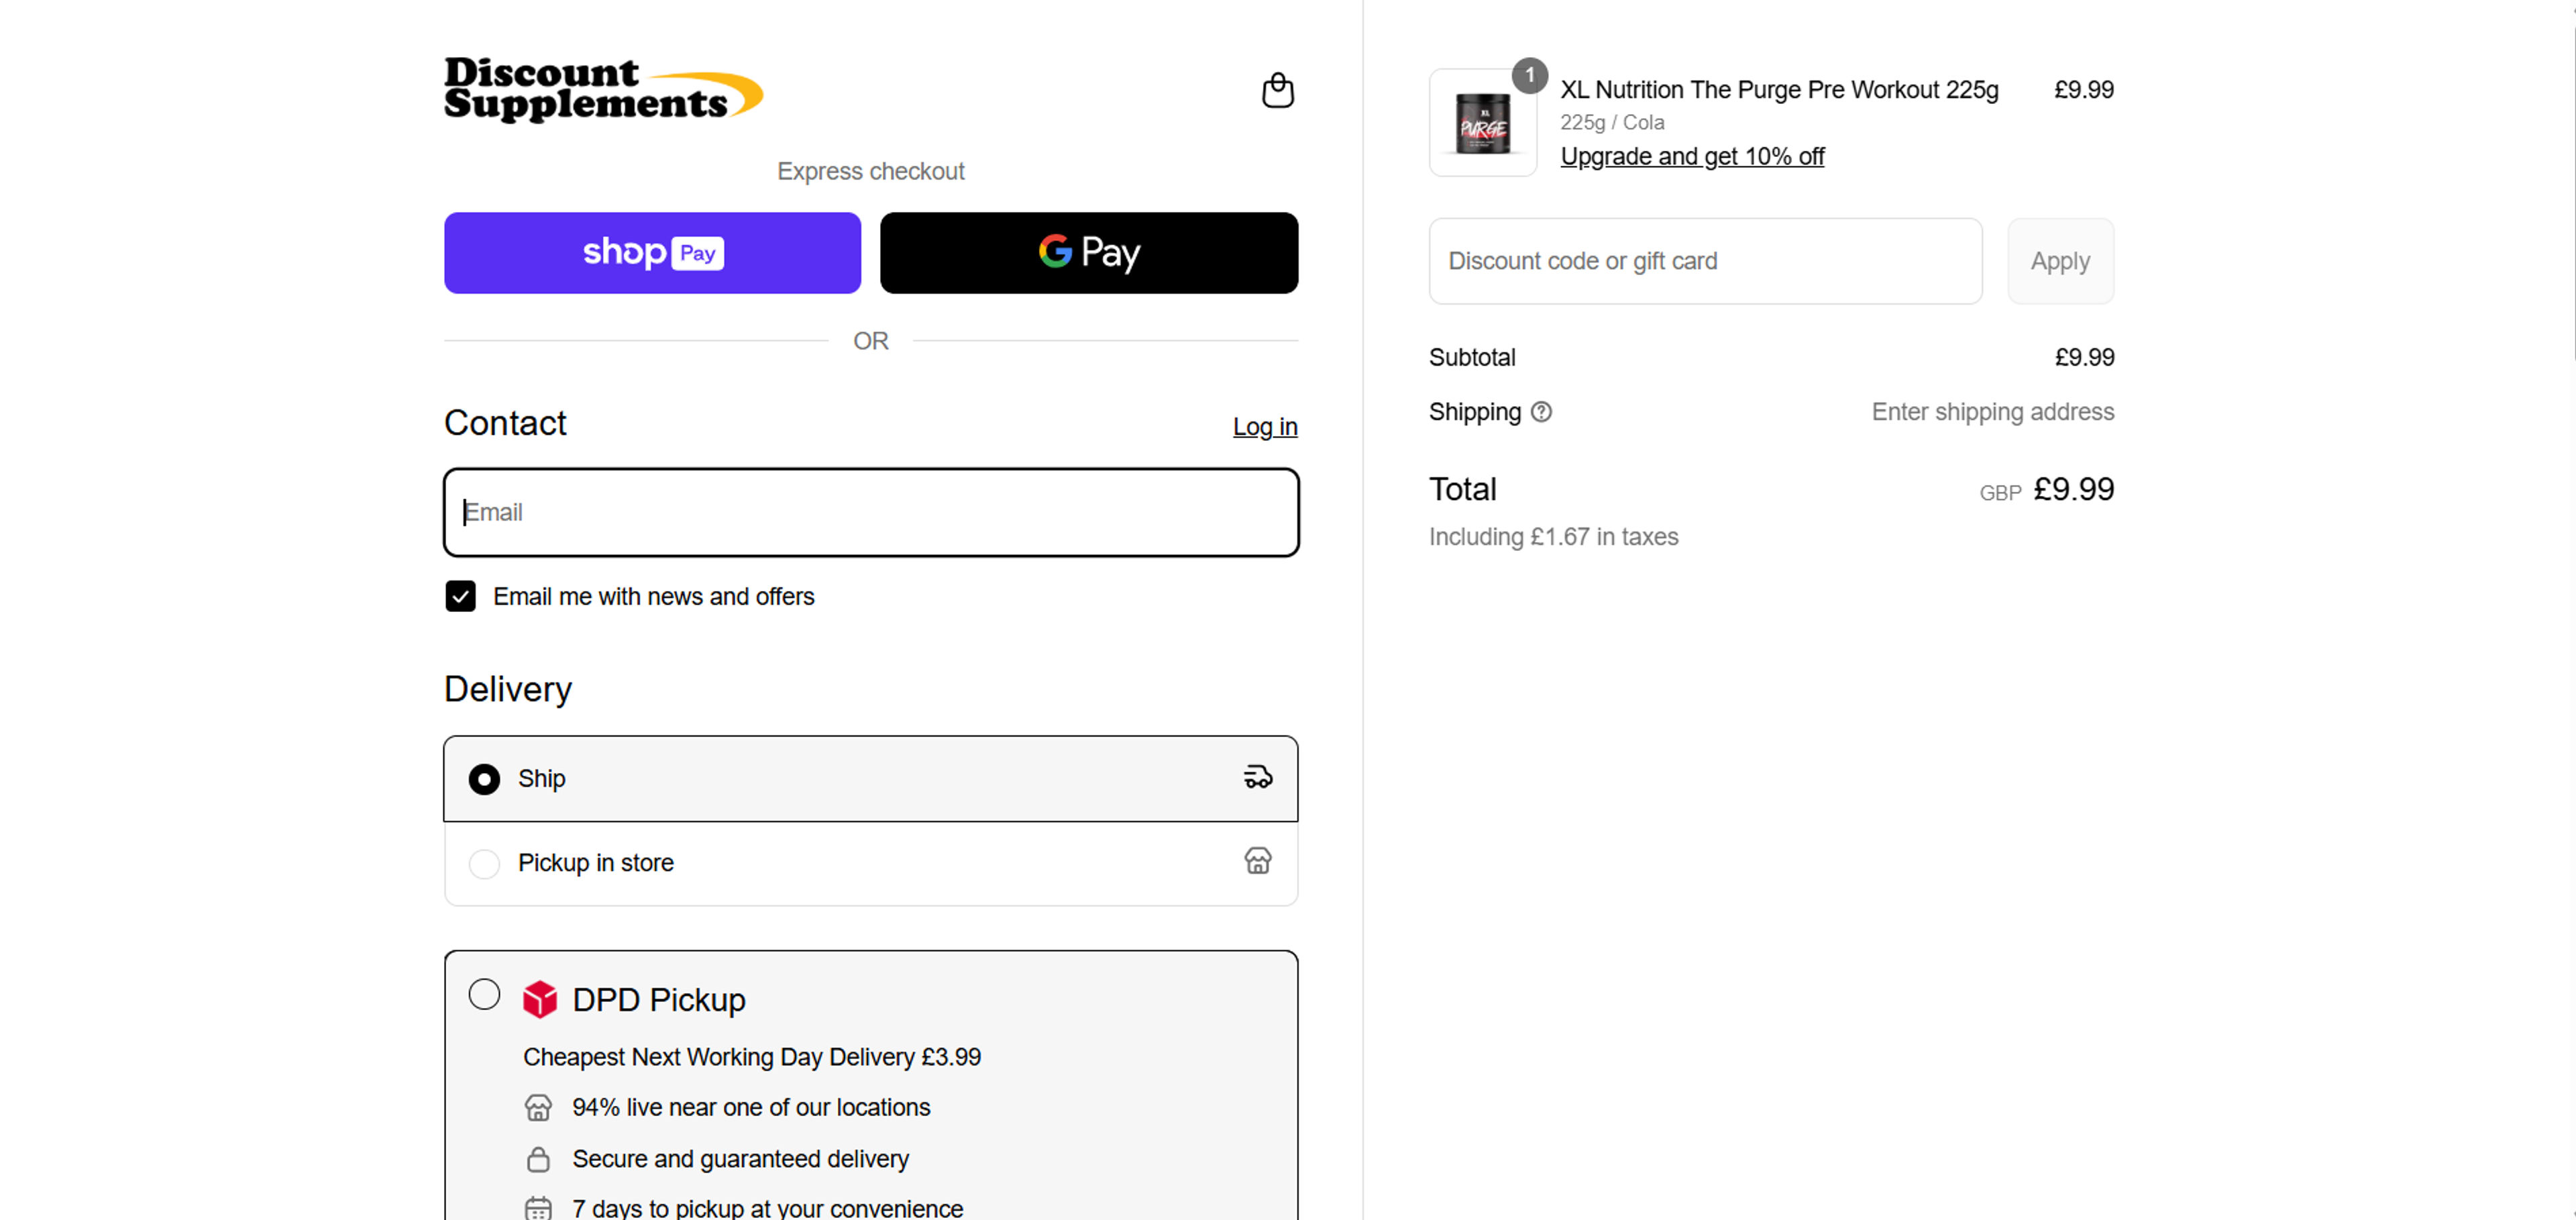Pay with Shop Pay express checkout
Image resolution: width=2576 pixels, height=1220 pixels.
652,253
